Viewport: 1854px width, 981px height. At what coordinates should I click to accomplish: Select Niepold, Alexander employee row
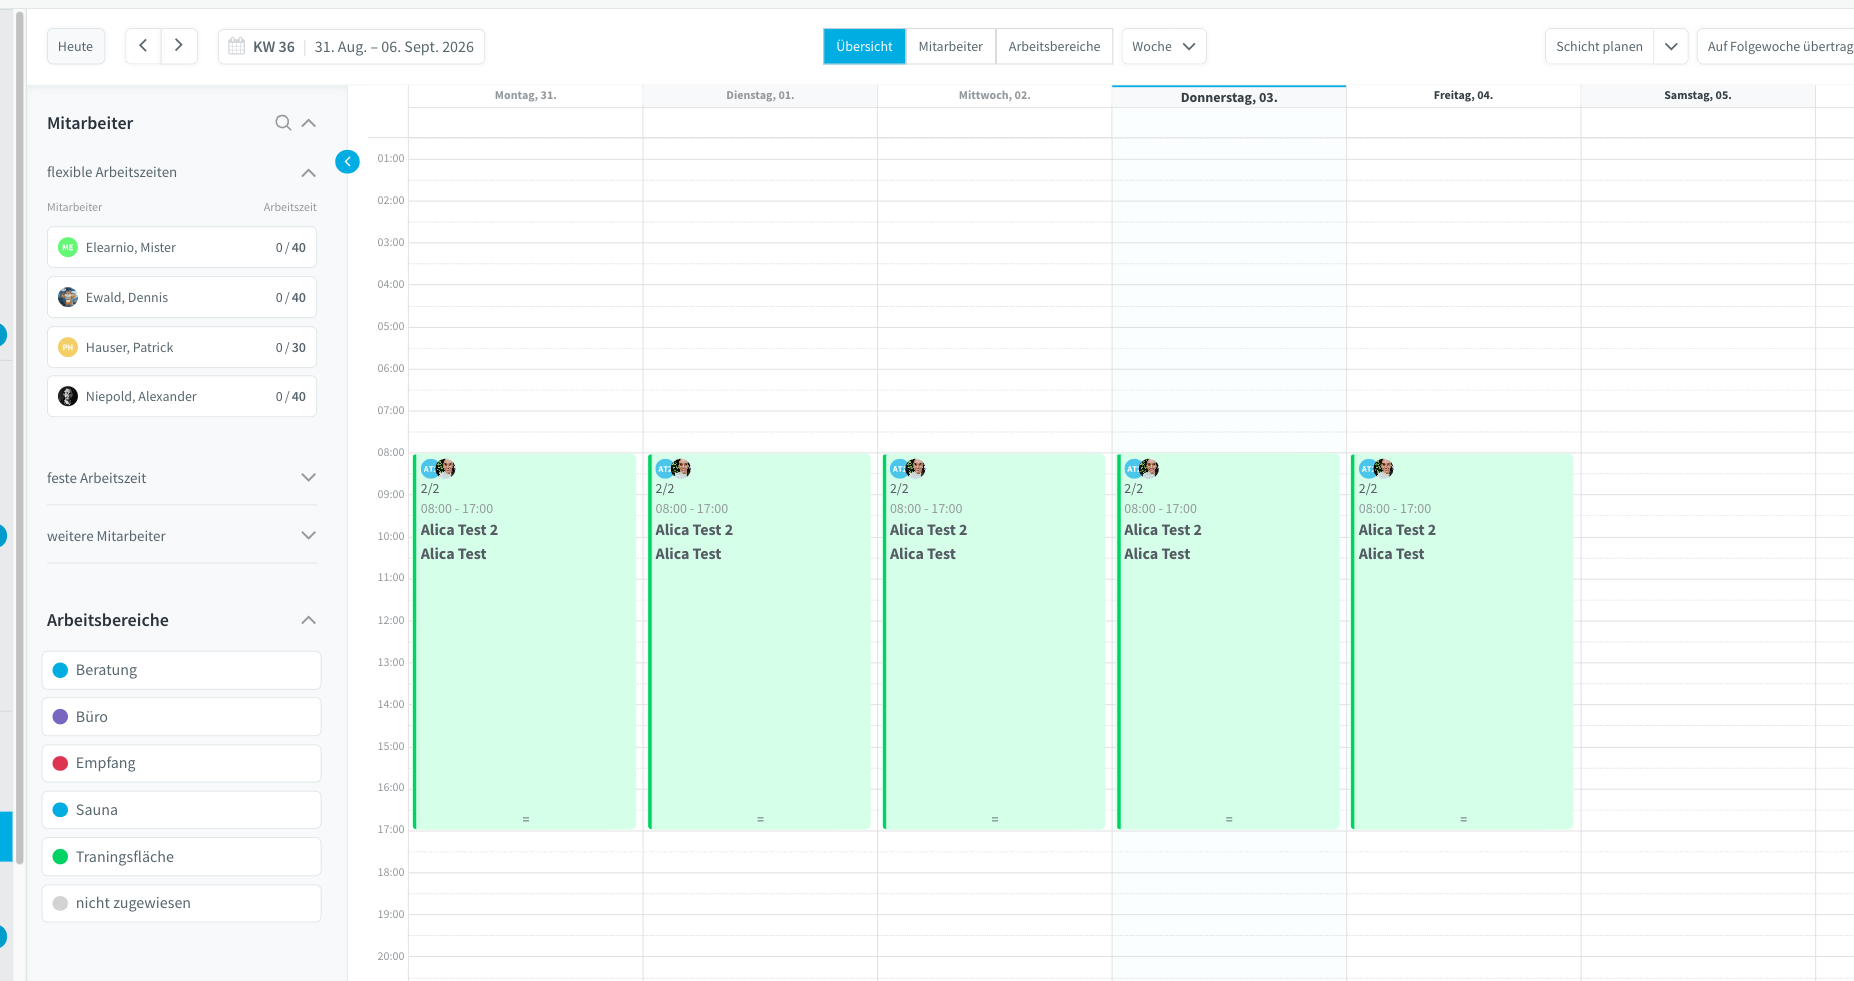point(182,396)
